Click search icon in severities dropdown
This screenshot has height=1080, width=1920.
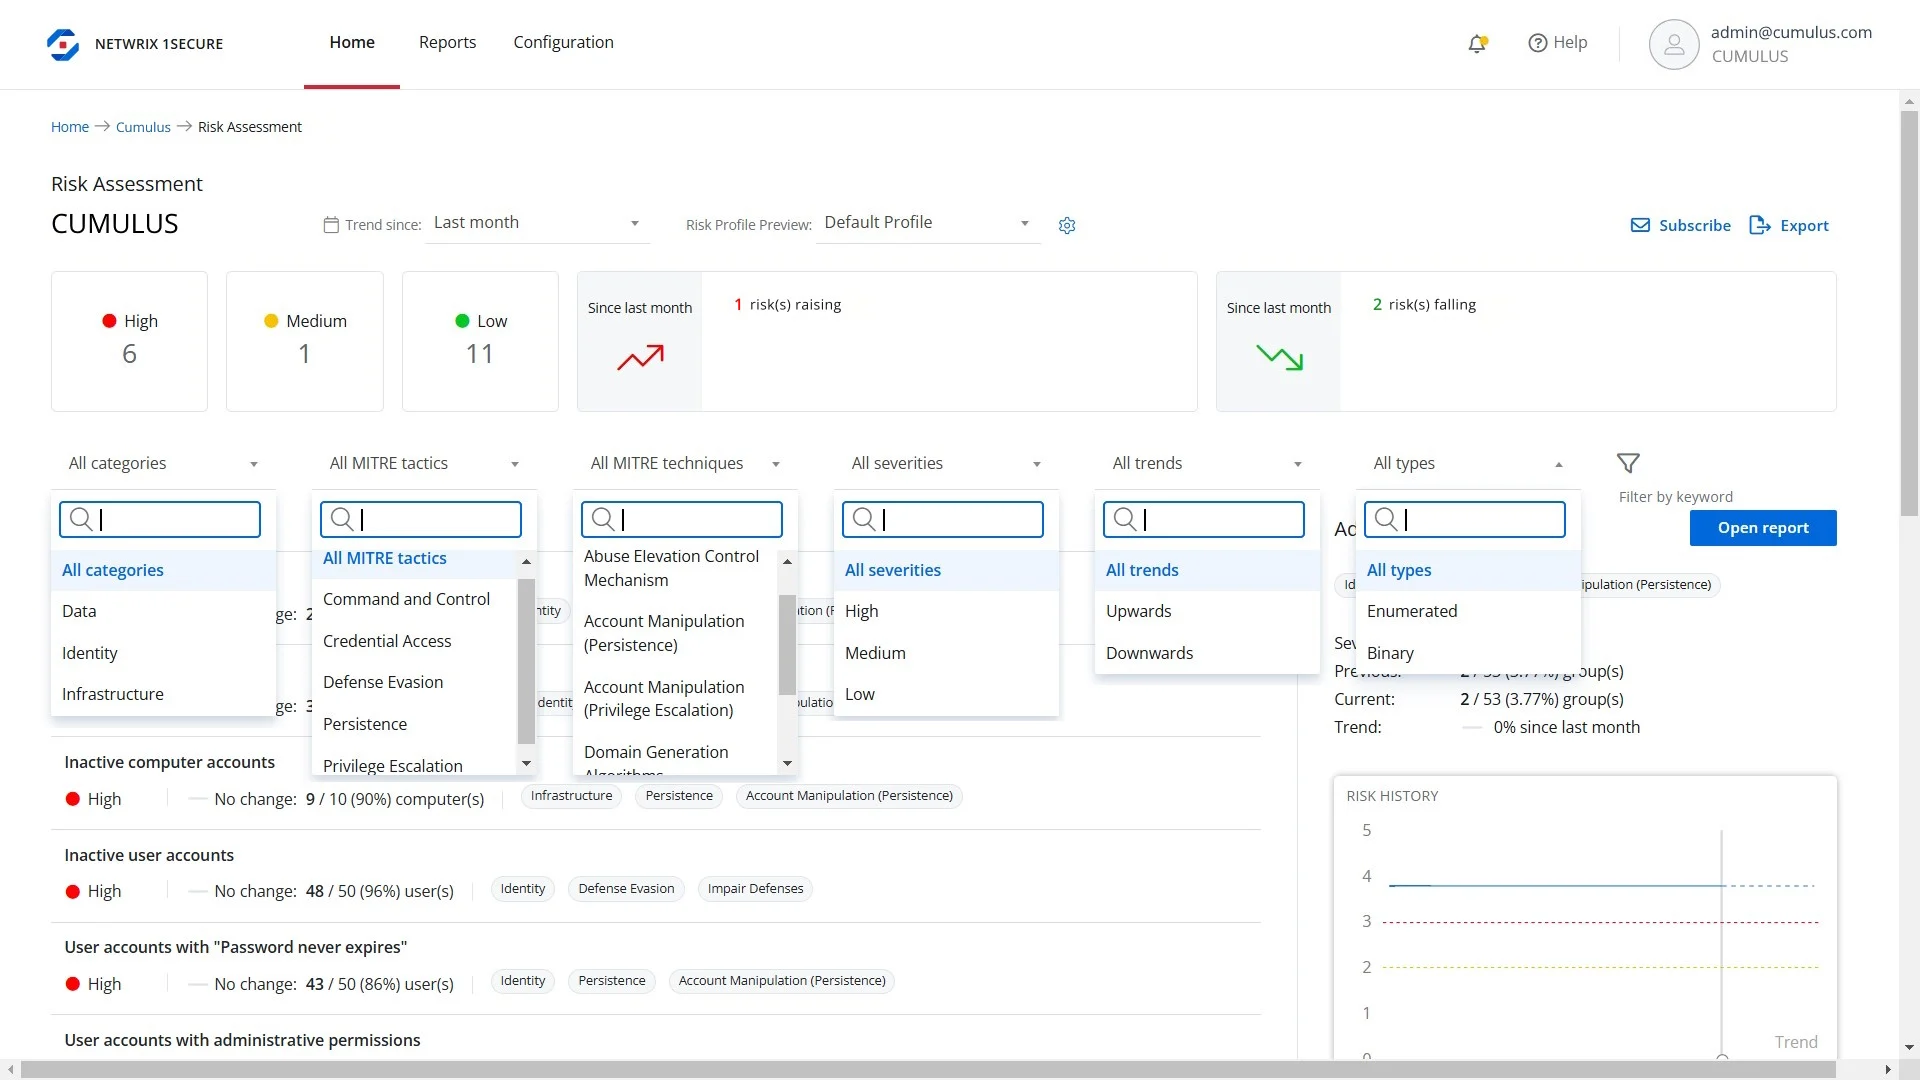point(864,519)
